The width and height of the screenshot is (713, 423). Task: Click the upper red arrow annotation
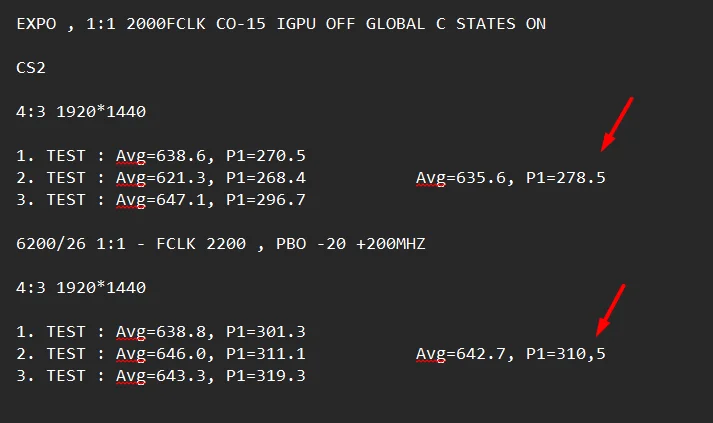coord(617,124)
